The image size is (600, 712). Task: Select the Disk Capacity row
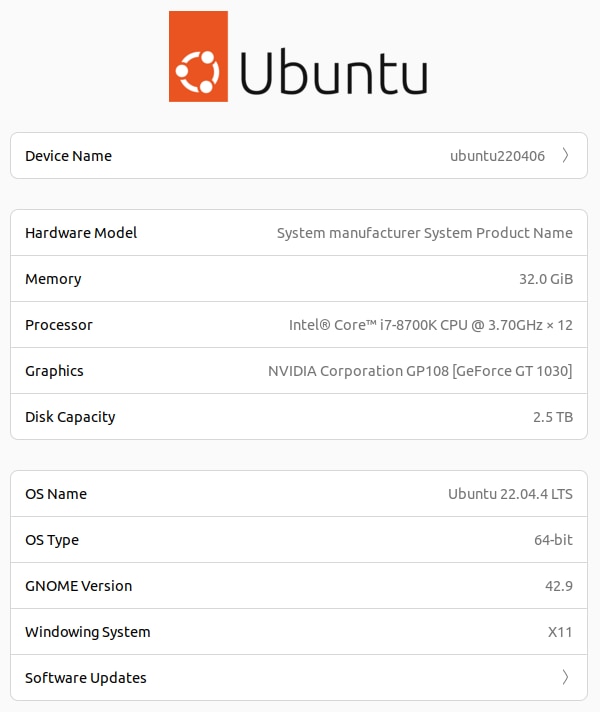[299, 417]
